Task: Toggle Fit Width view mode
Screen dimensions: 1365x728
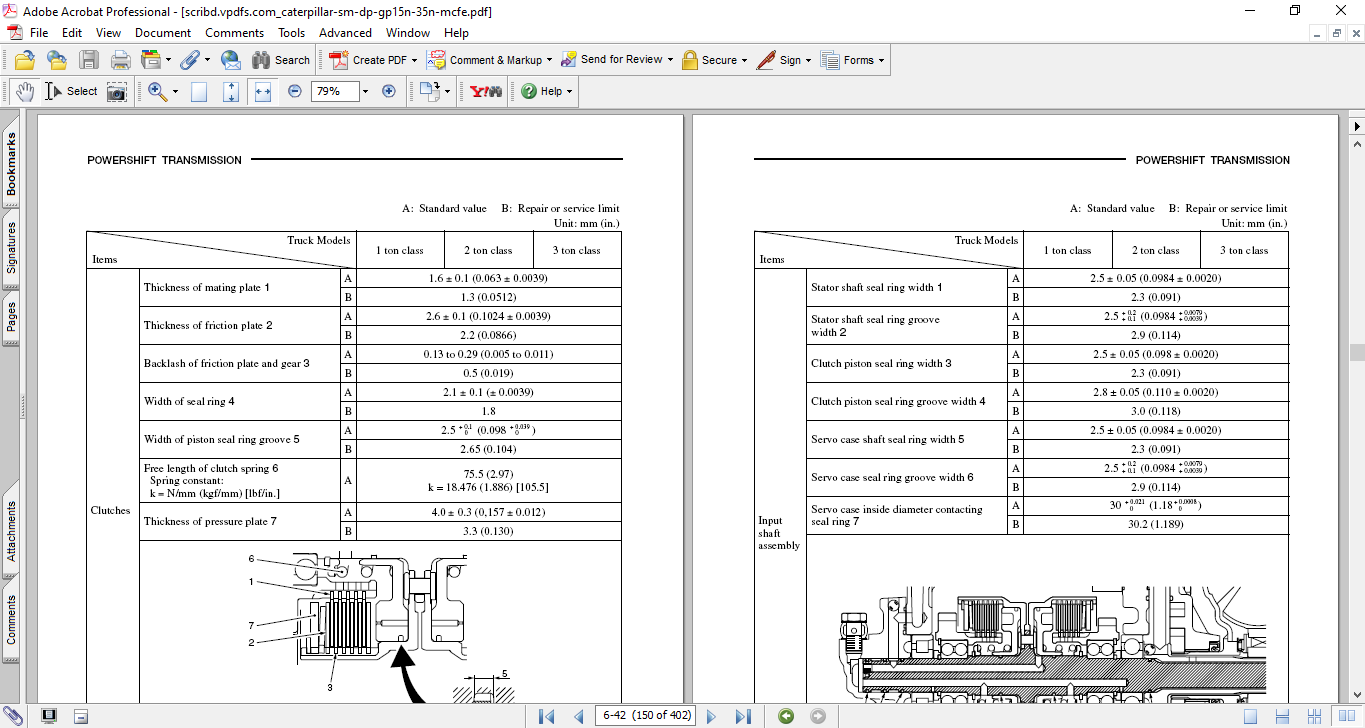Action: point(263,91)
